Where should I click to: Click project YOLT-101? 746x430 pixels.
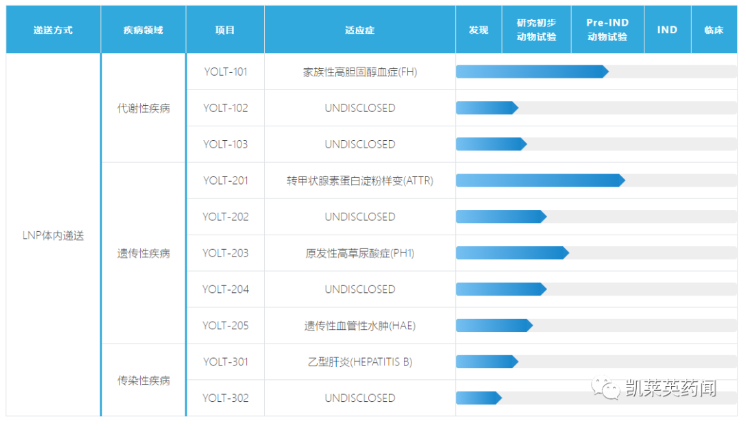[226, 72]
